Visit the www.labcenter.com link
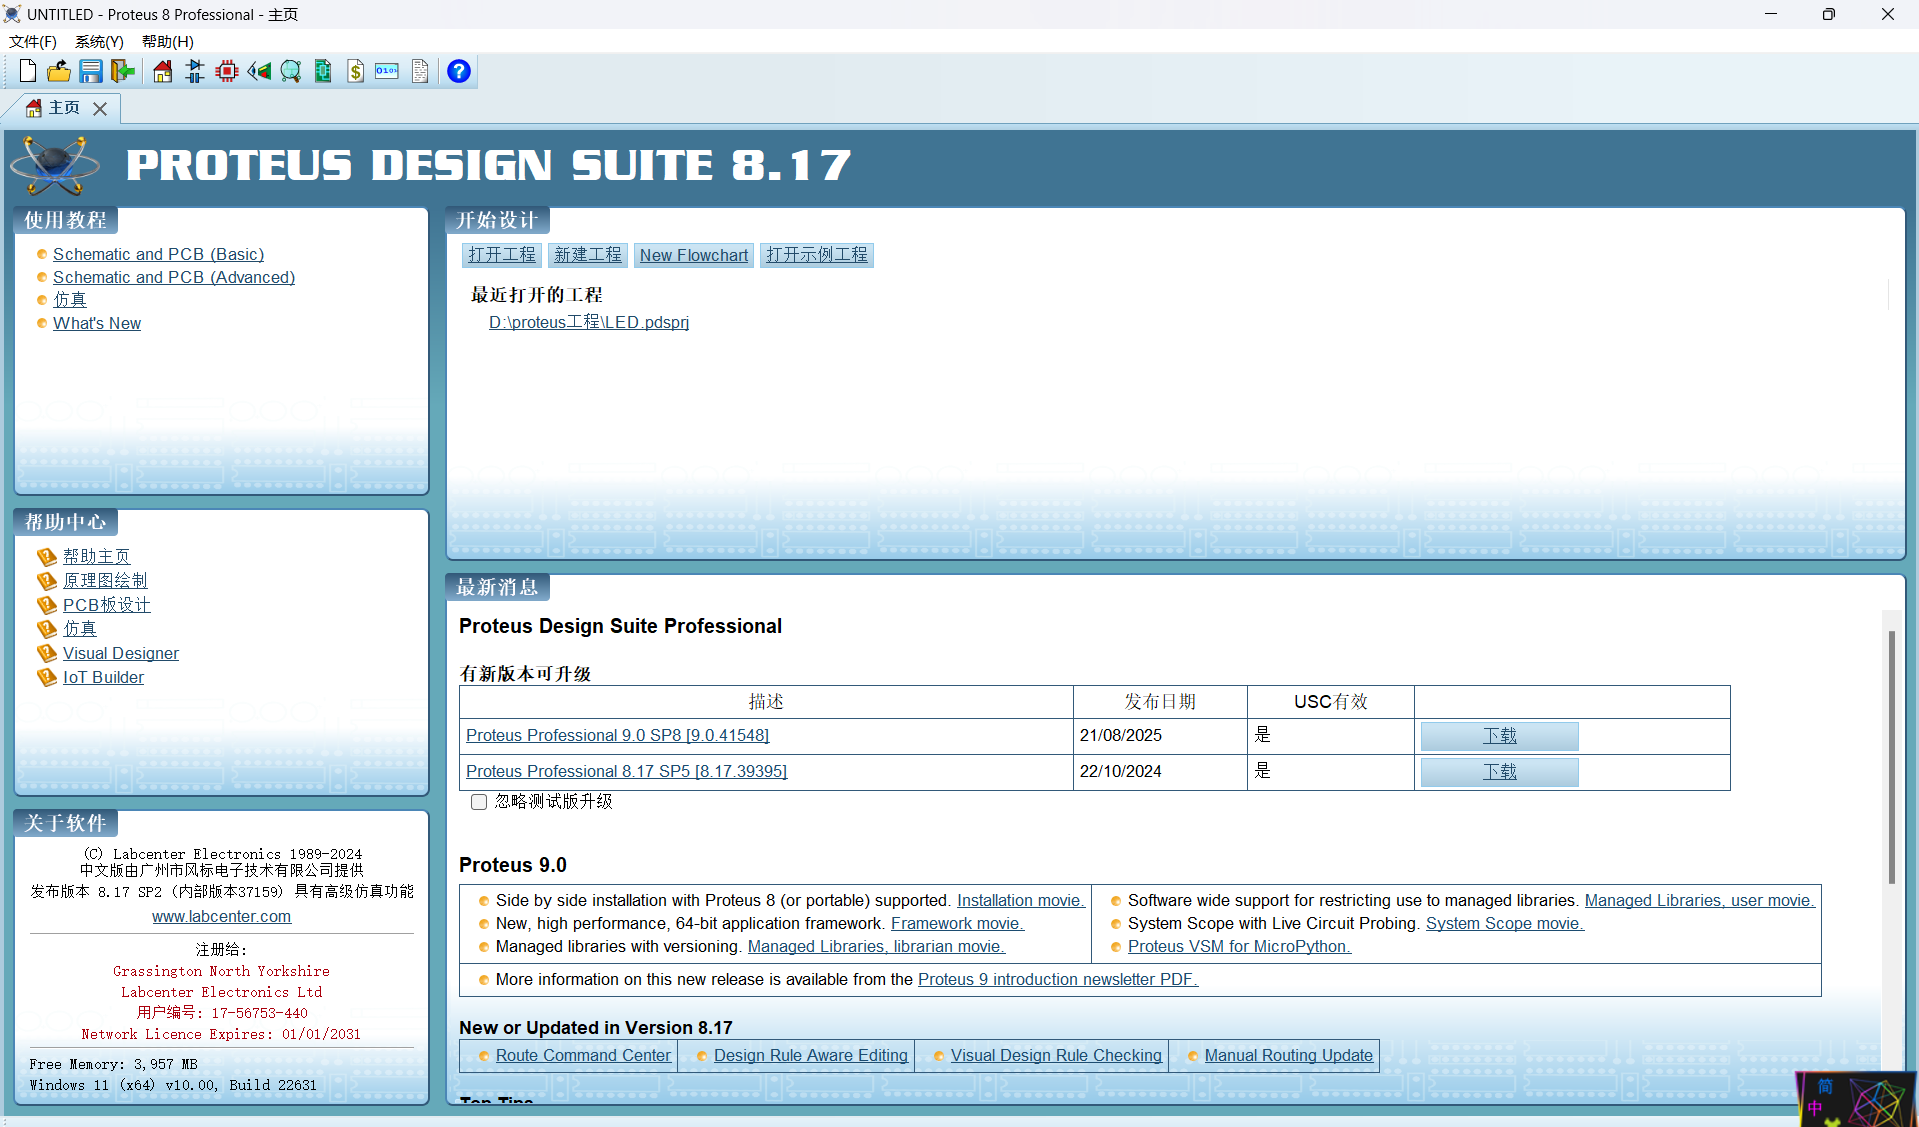 pyautogui.click(x=222, y=916)
